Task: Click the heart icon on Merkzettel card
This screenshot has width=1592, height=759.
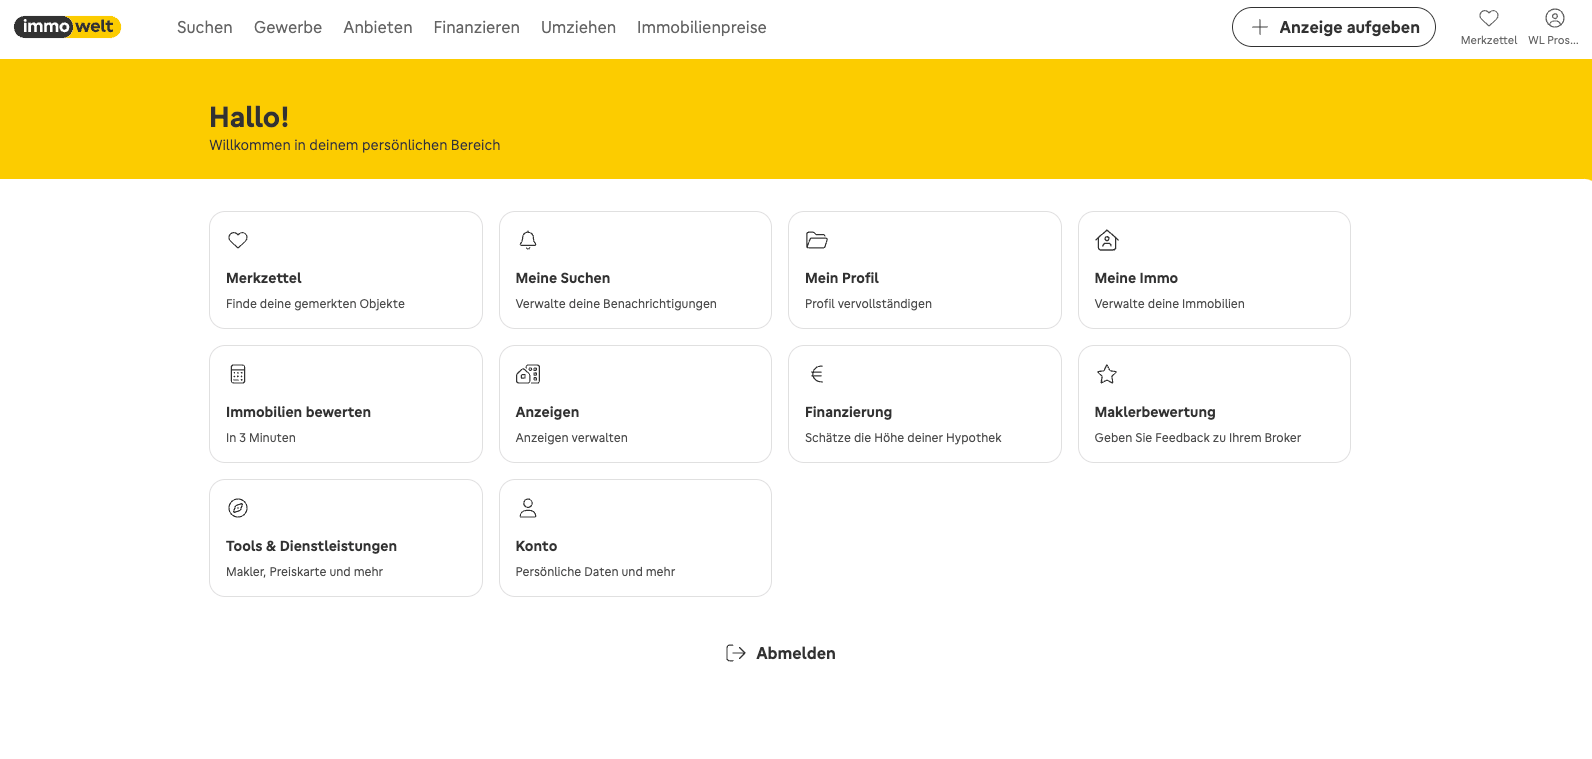Action: pos(238,240)
